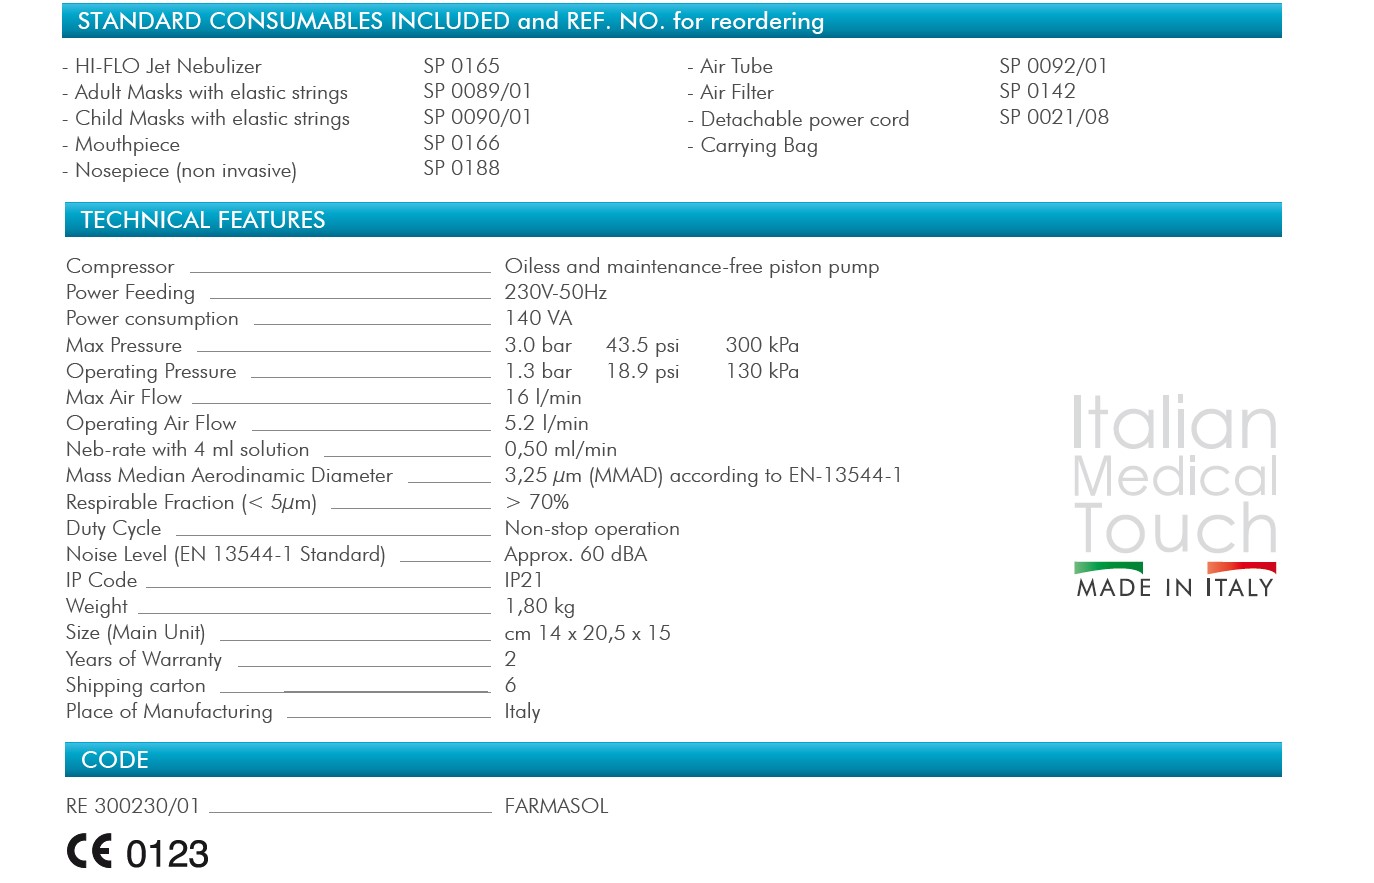Image resolution: width=1374 pixels, height=883 pixels.
Task: Click the '0,50 ml/min' value
Action: point(561,450)
